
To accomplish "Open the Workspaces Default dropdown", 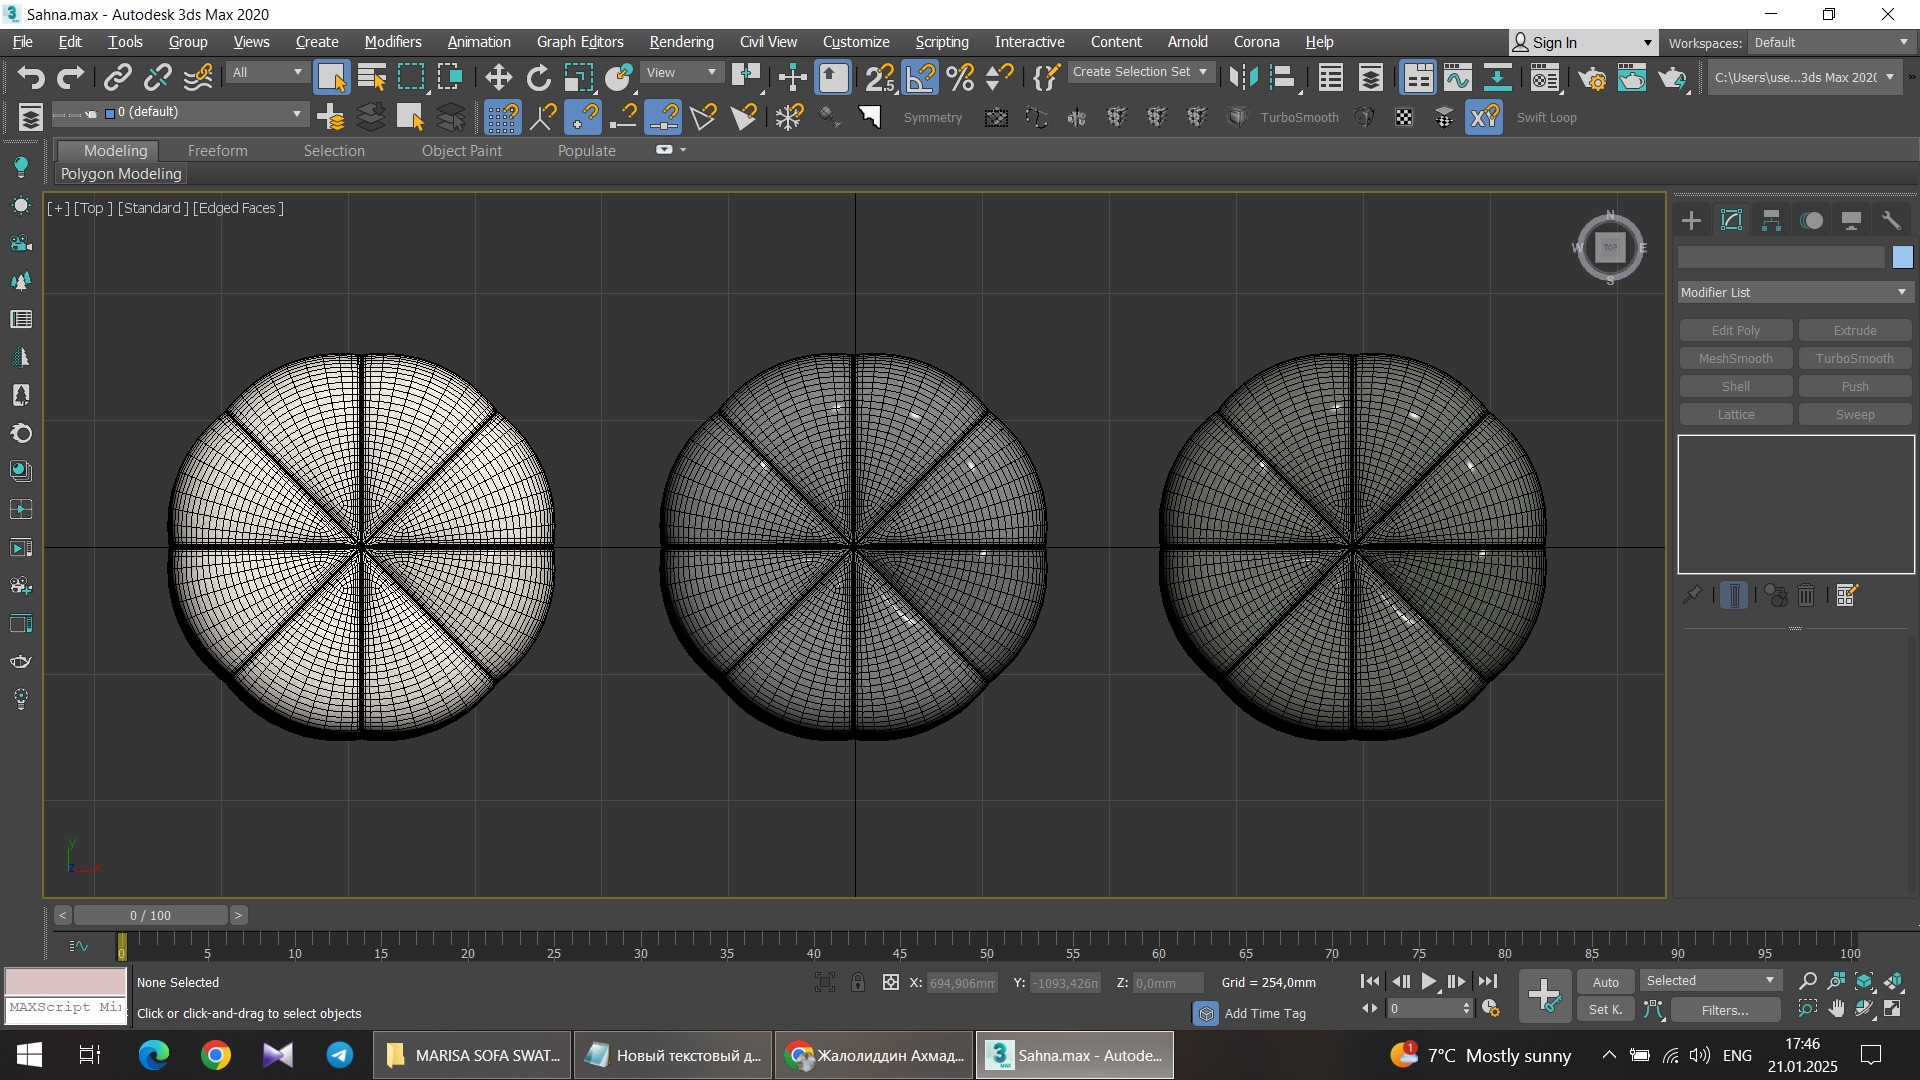I will tap(1830, 43).
